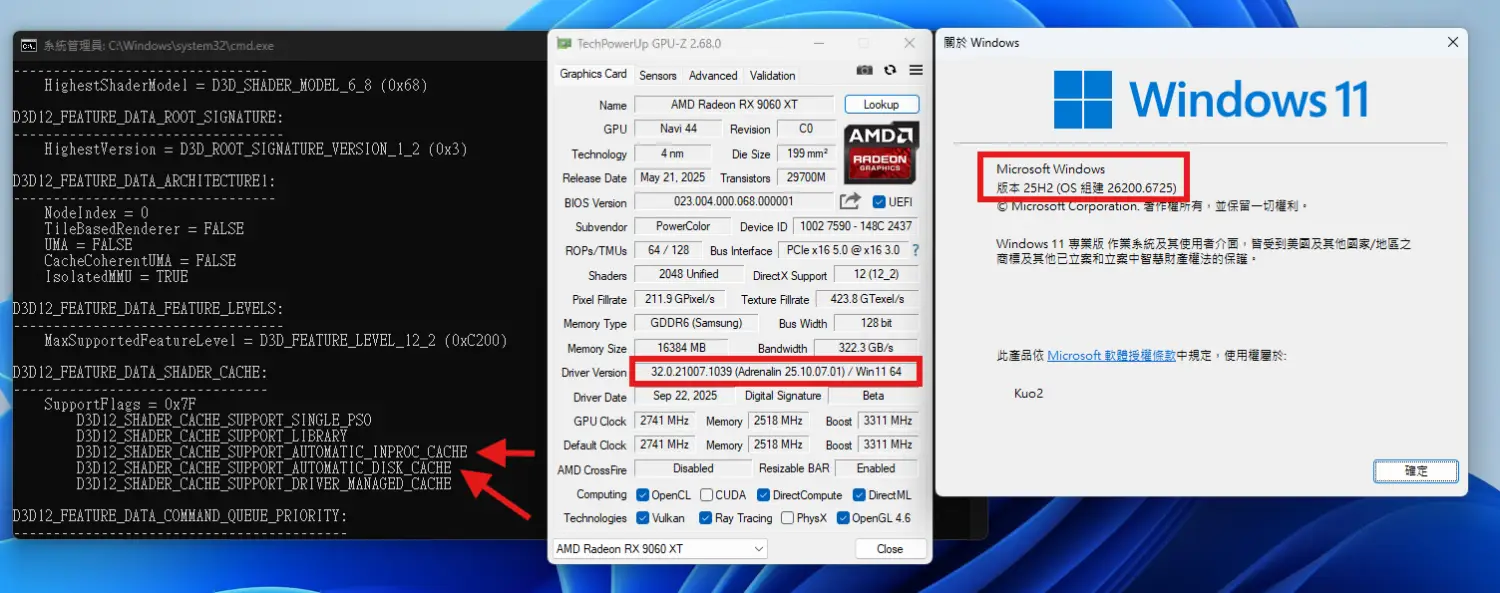Click the Bus Interface question mark icon
Screen dimensions: 1500x593
pyautogui.click(x=915, y=250)
